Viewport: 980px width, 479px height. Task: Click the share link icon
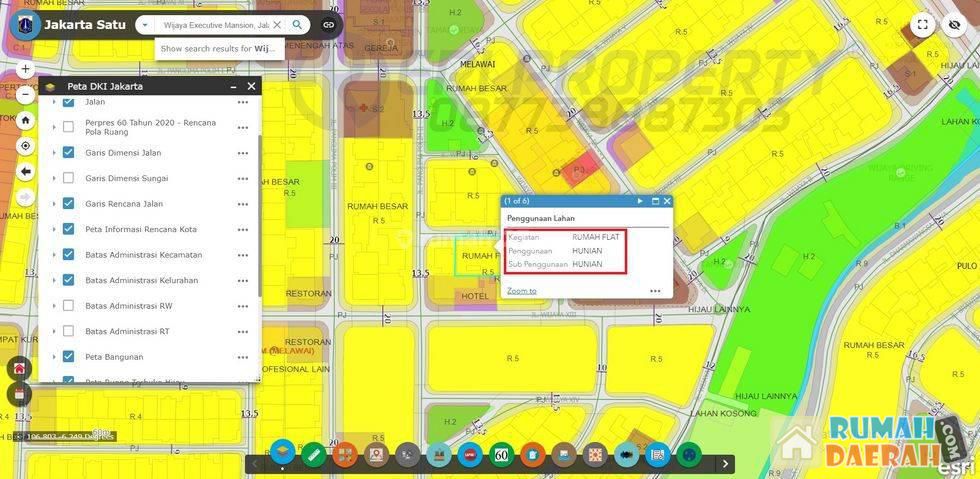coord(328,25)
